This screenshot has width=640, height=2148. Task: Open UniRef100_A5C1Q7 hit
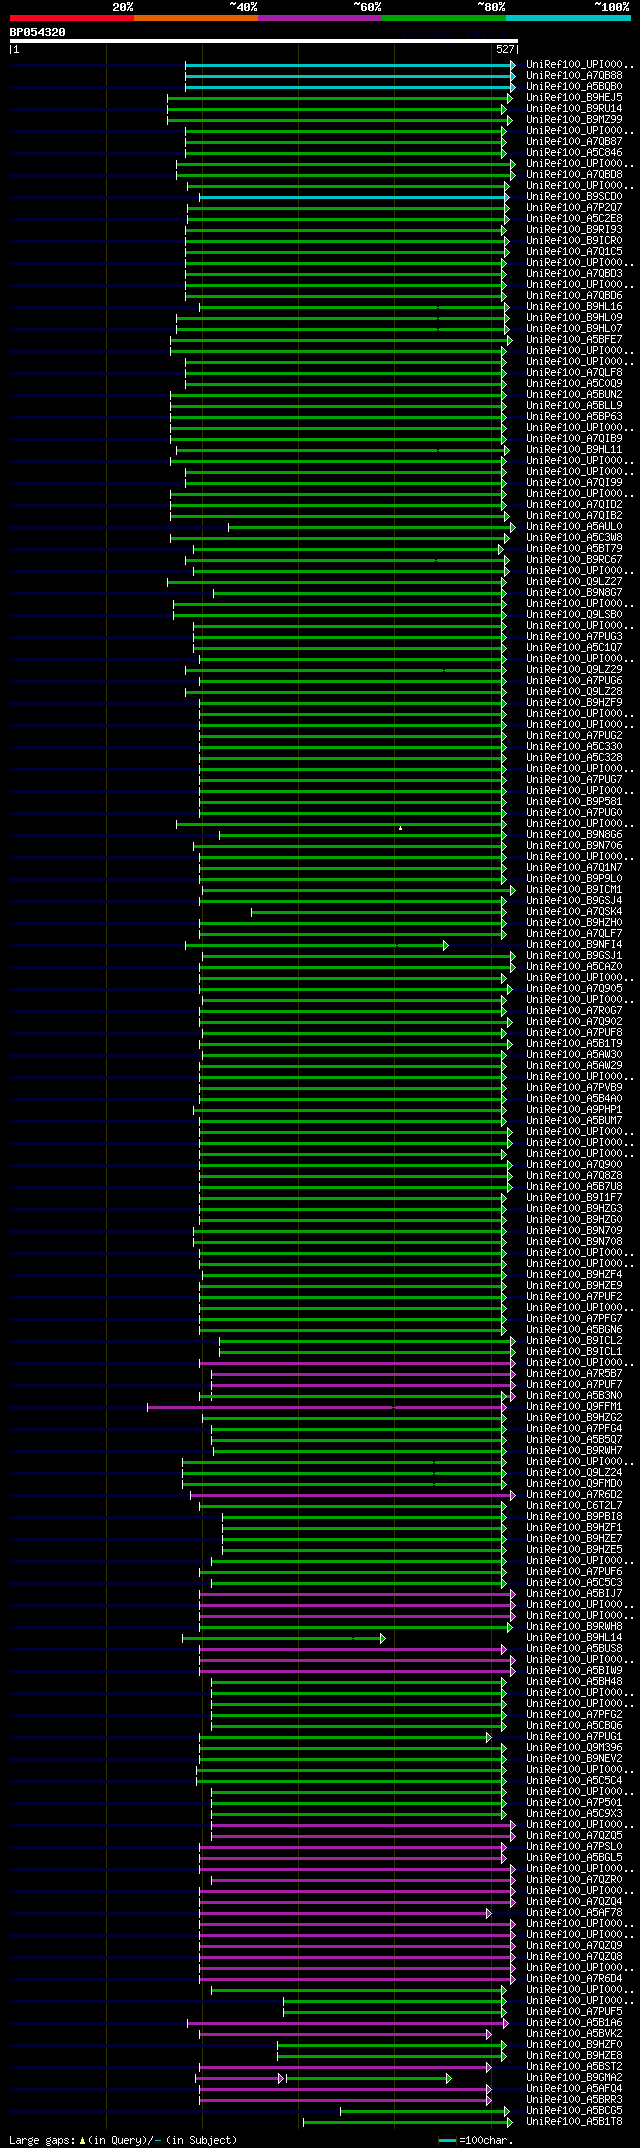tap(574, 647)
